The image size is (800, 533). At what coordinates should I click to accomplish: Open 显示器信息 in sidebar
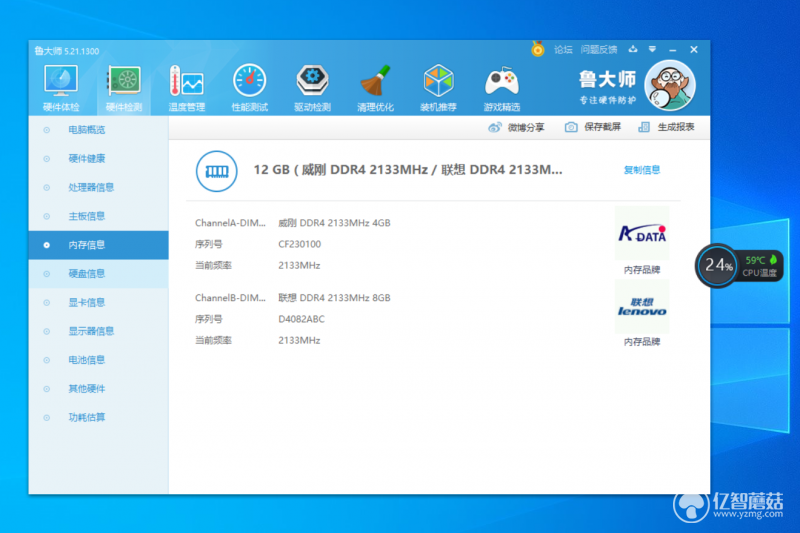pyautogui.click(x=98, y=332)
